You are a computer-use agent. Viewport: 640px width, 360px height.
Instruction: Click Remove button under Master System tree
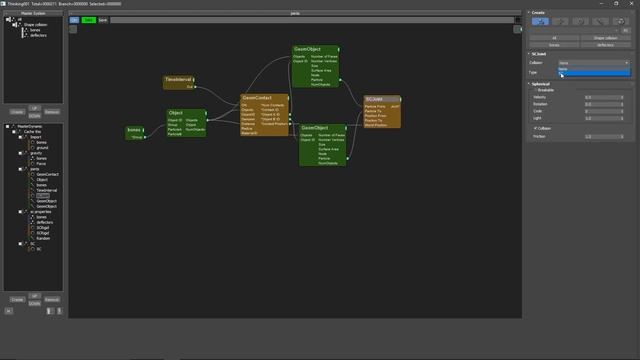(52, 112)
